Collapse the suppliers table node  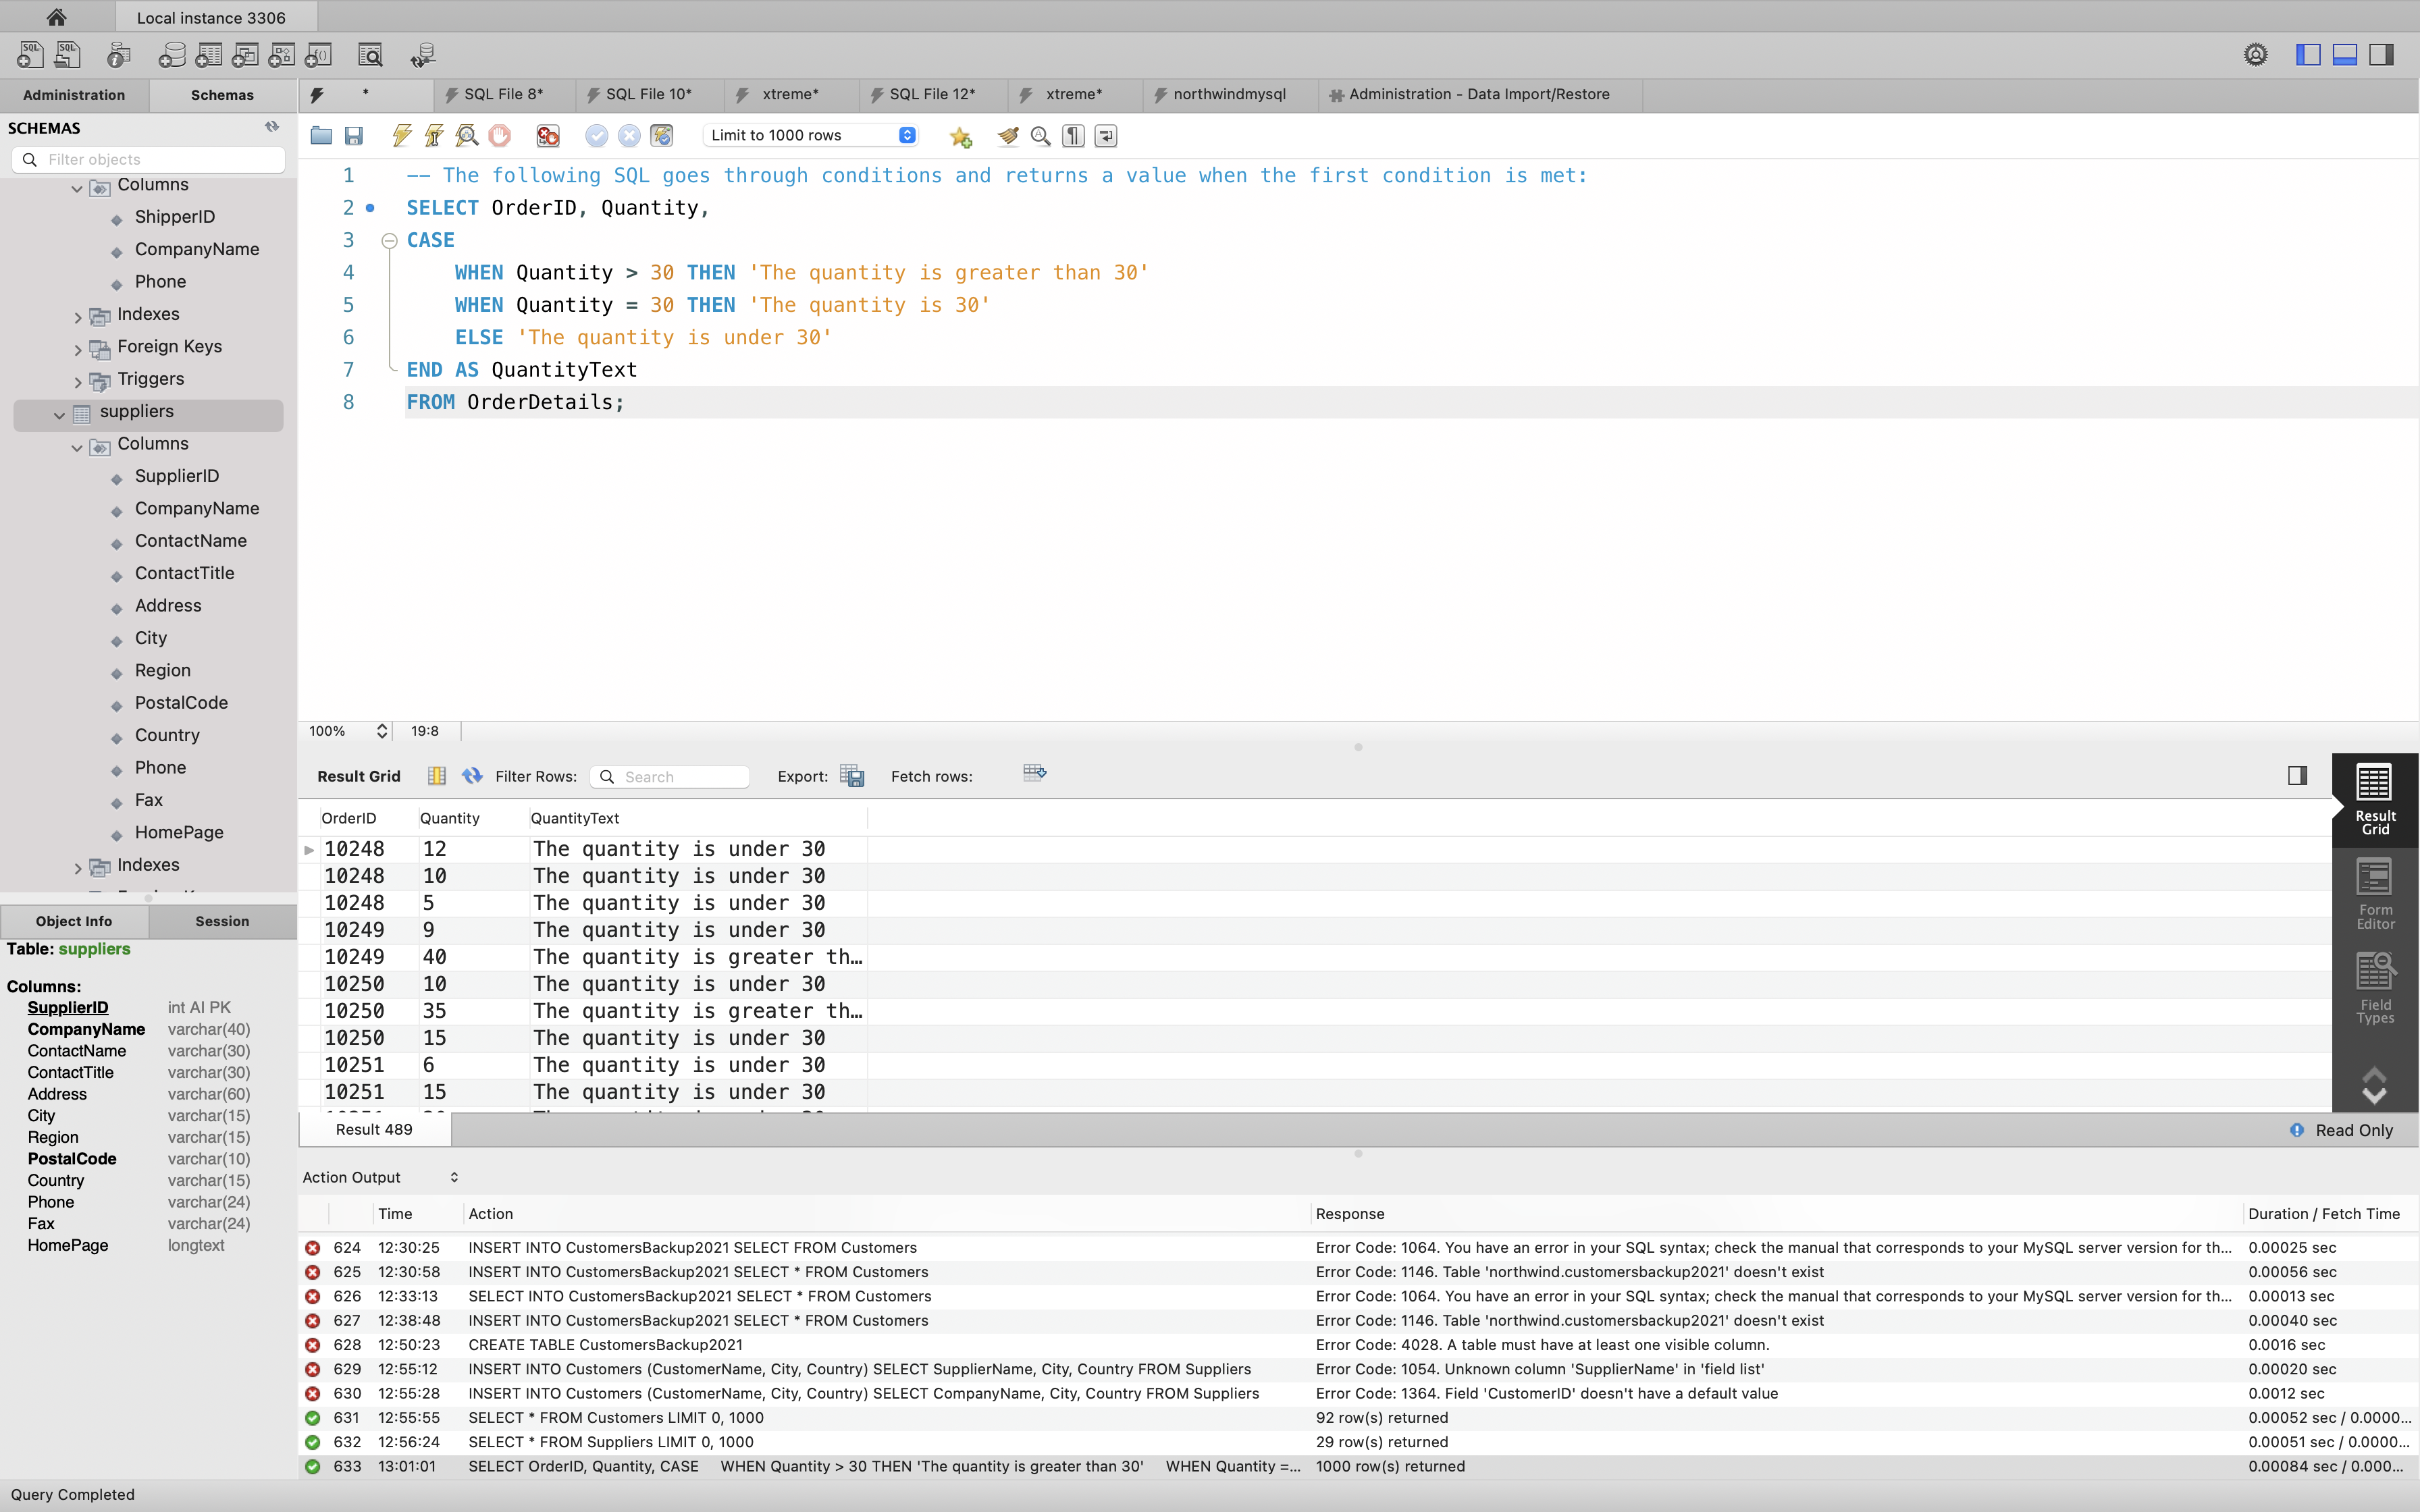click(59, 414)
